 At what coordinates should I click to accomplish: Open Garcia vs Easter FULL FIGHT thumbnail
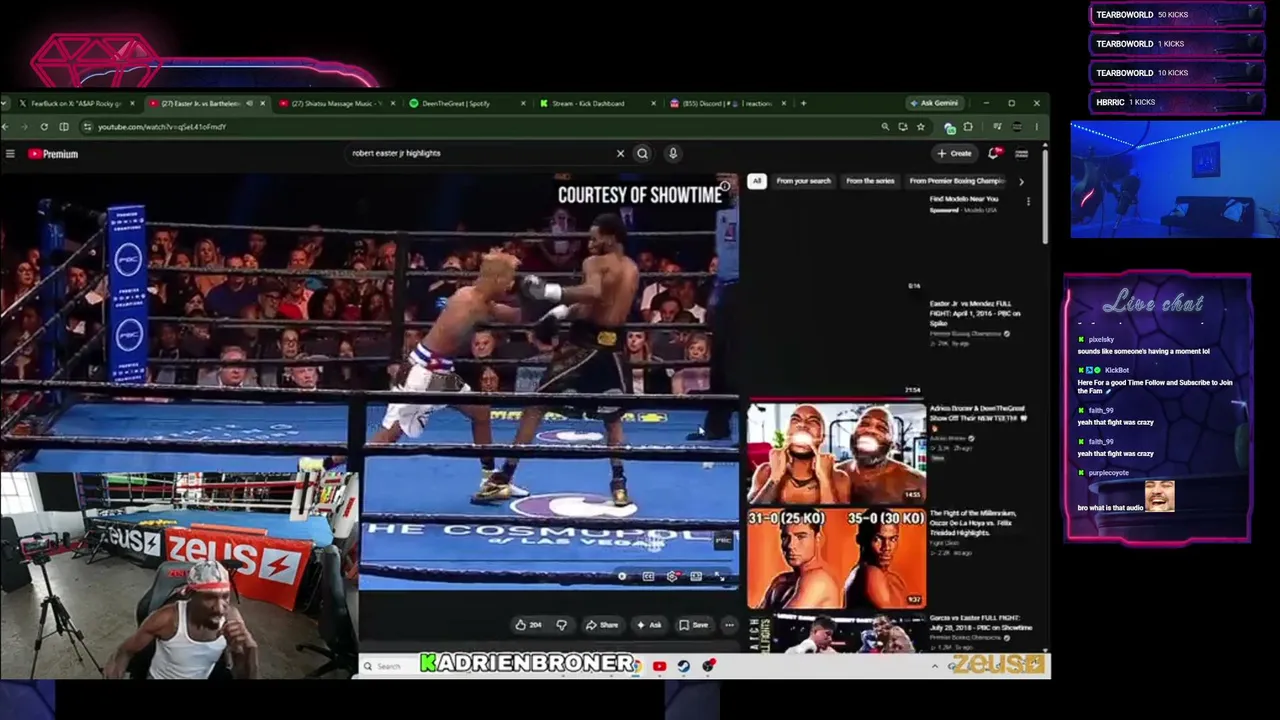(837, 635)
